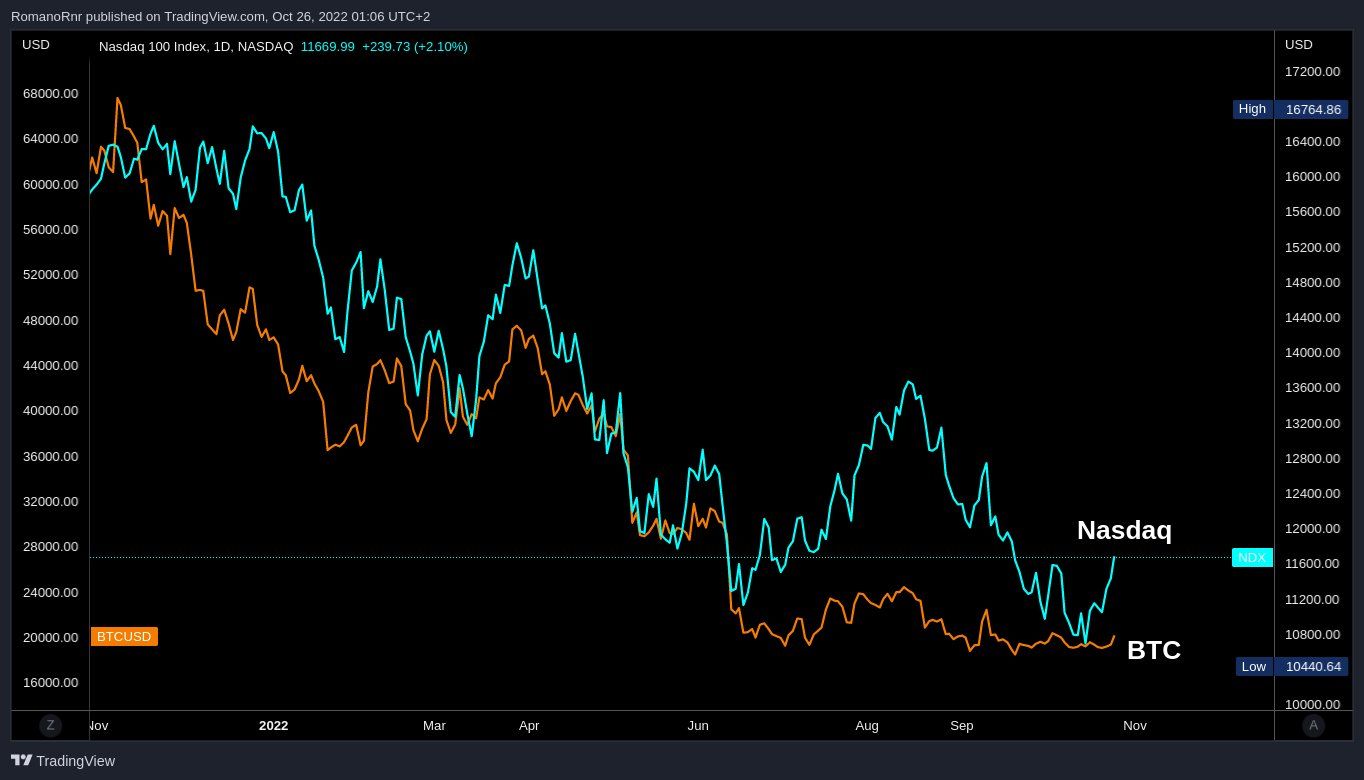Click the right-side Nov label on time axis
Viewport: 1364px width, 780px height.
[x=1135, y=726]
